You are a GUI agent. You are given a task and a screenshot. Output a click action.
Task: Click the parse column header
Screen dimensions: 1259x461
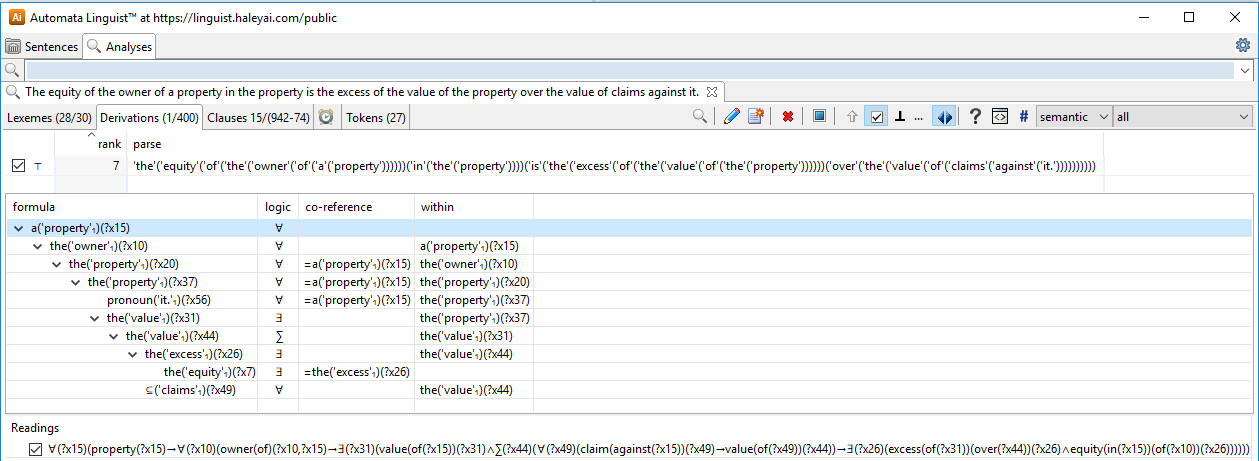tap(147, 144)
